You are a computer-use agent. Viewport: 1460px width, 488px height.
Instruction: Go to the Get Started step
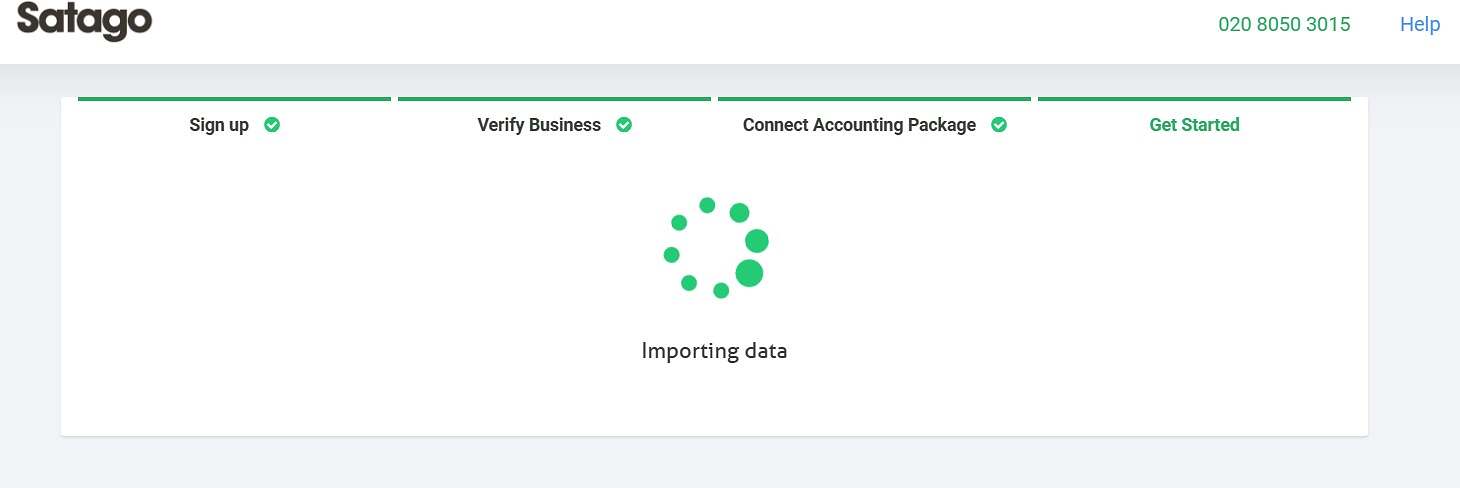point(1194,125)
